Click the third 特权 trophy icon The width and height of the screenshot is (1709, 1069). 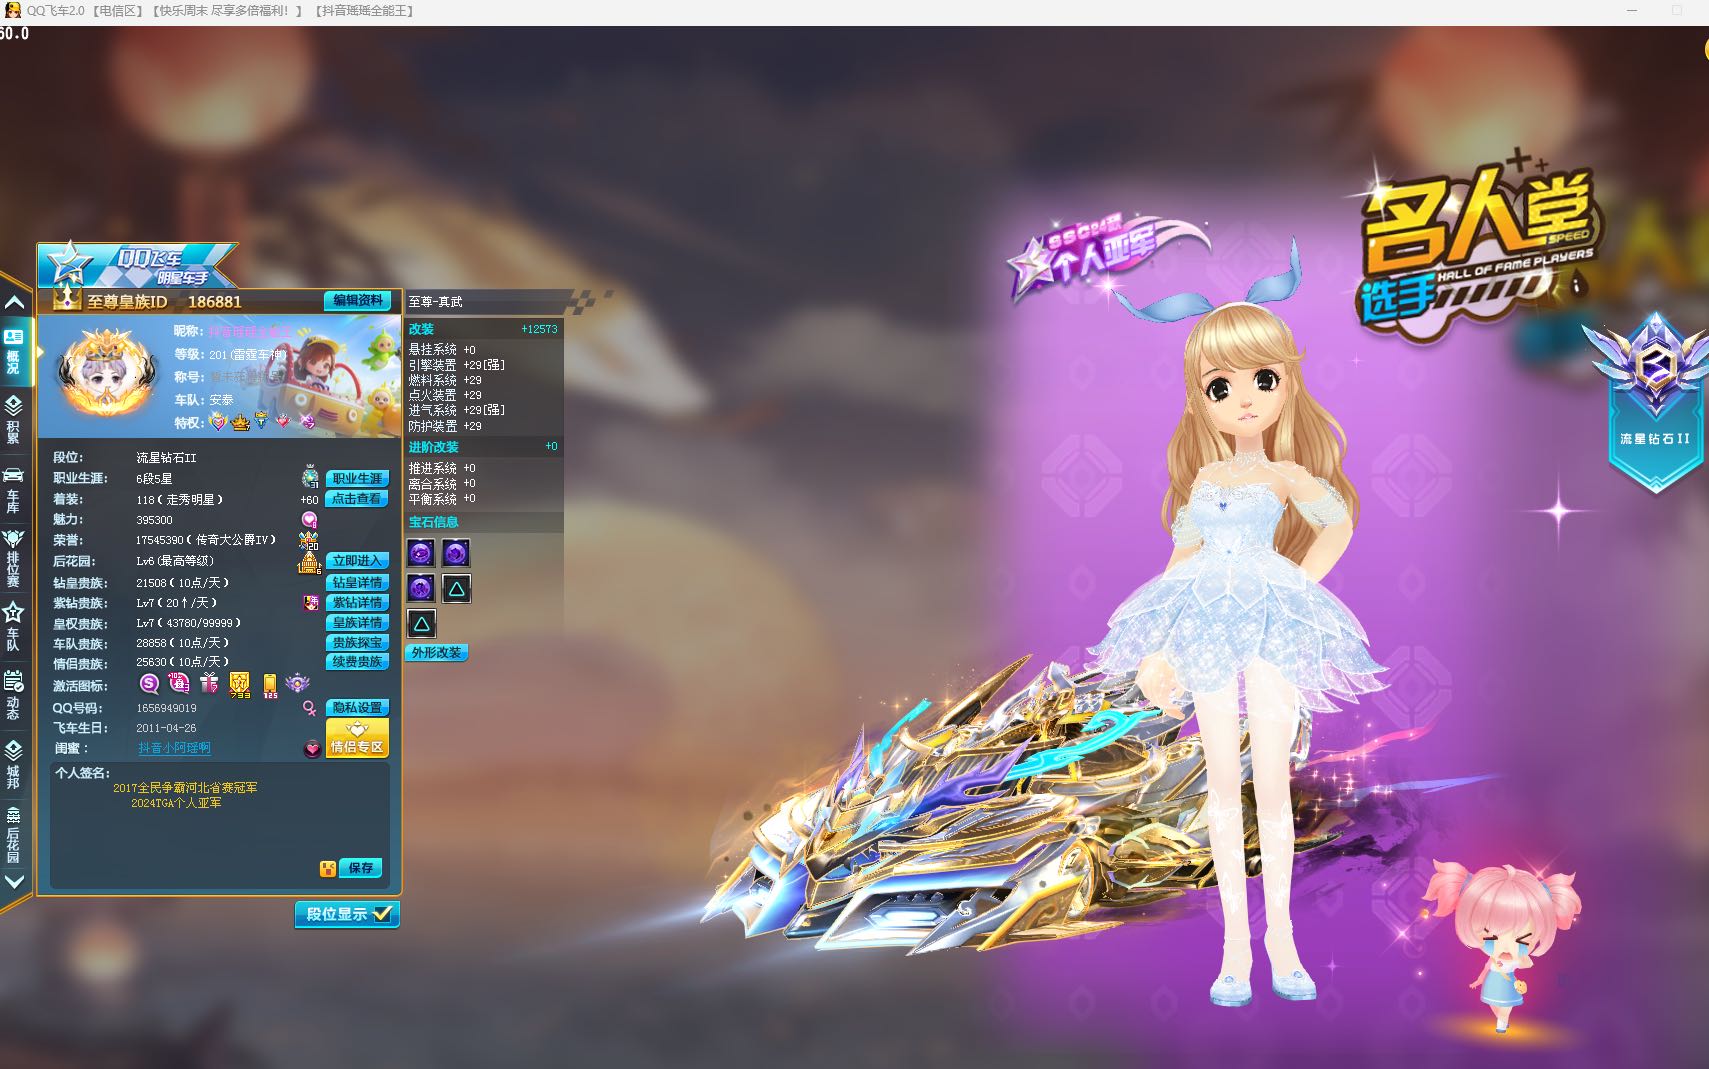coord(261,422)
